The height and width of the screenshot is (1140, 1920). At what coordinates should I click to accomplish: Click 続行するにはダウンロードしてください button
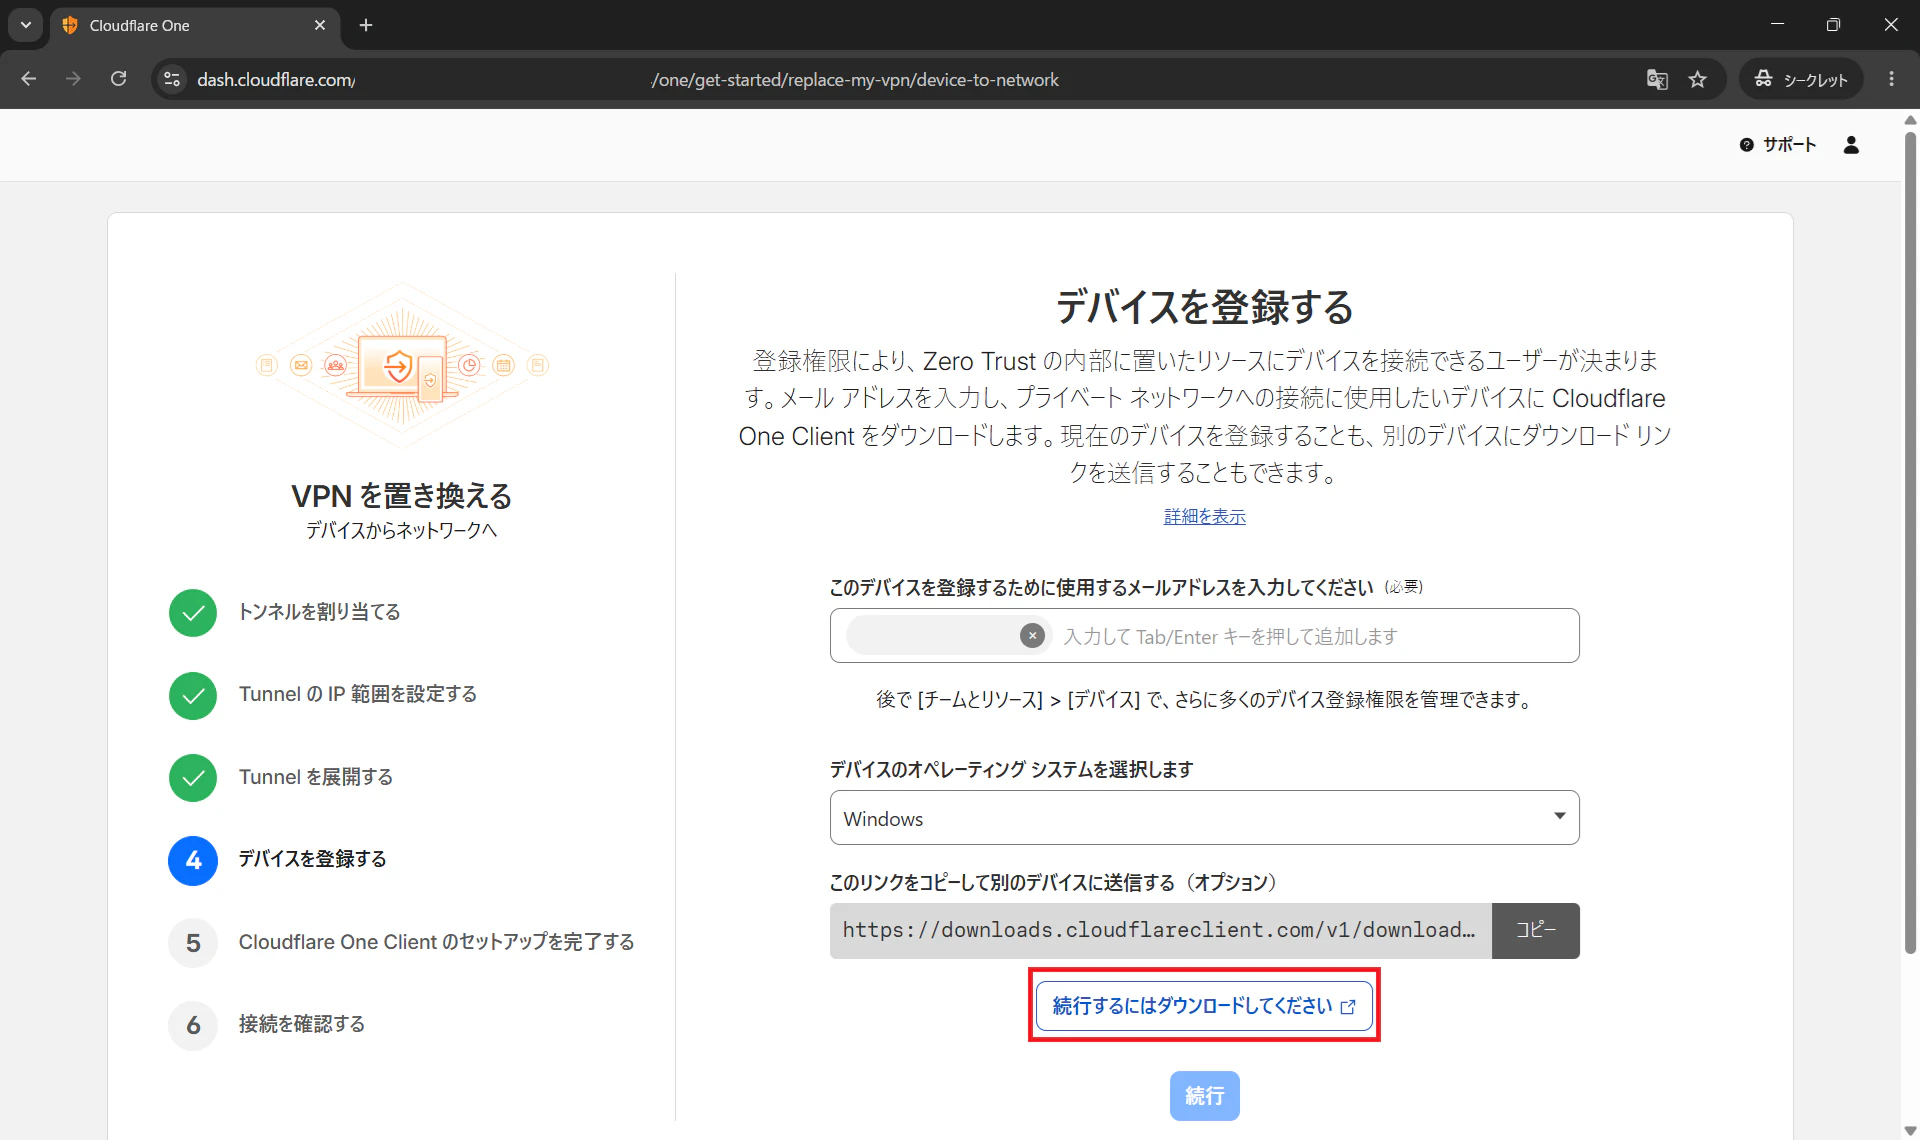pyautogui.click(x=1204, y=1005)
